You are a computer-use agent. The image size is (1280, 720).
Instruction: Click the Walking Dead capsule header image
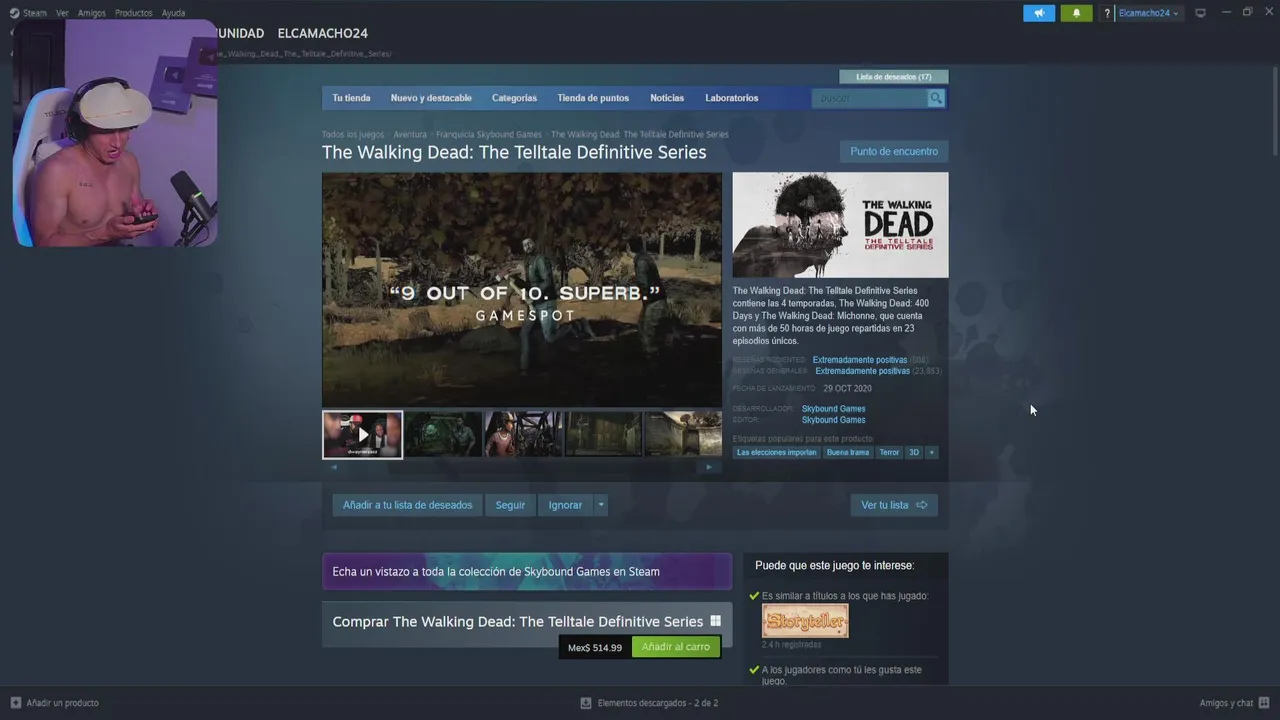coord(840,225)
